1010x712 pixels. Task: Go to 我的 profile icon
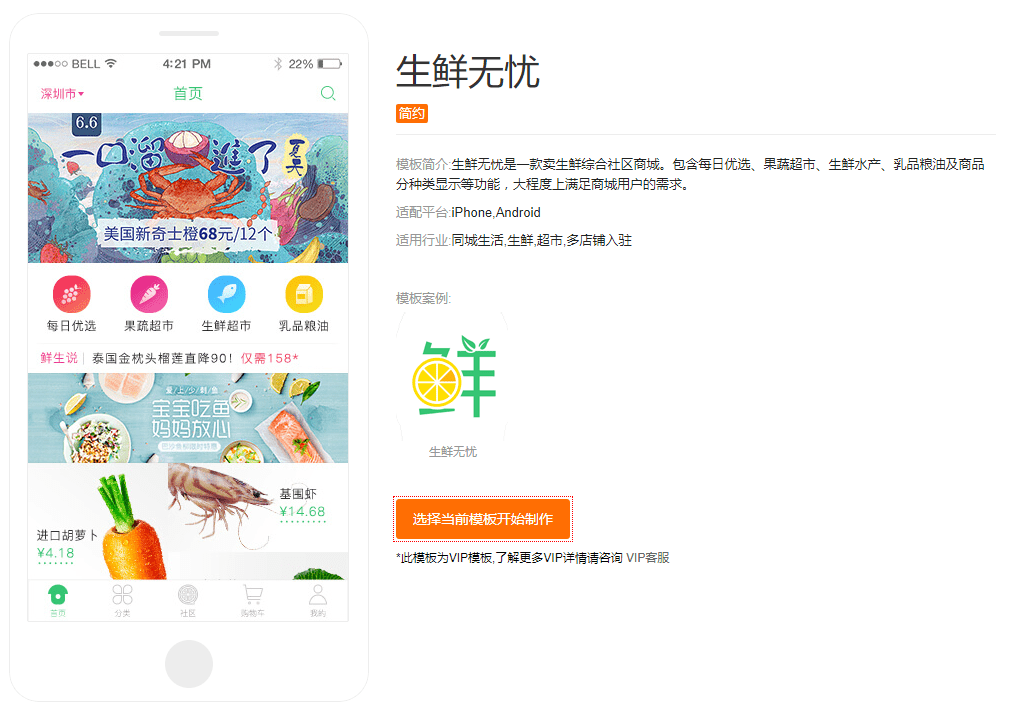point(318,595)
